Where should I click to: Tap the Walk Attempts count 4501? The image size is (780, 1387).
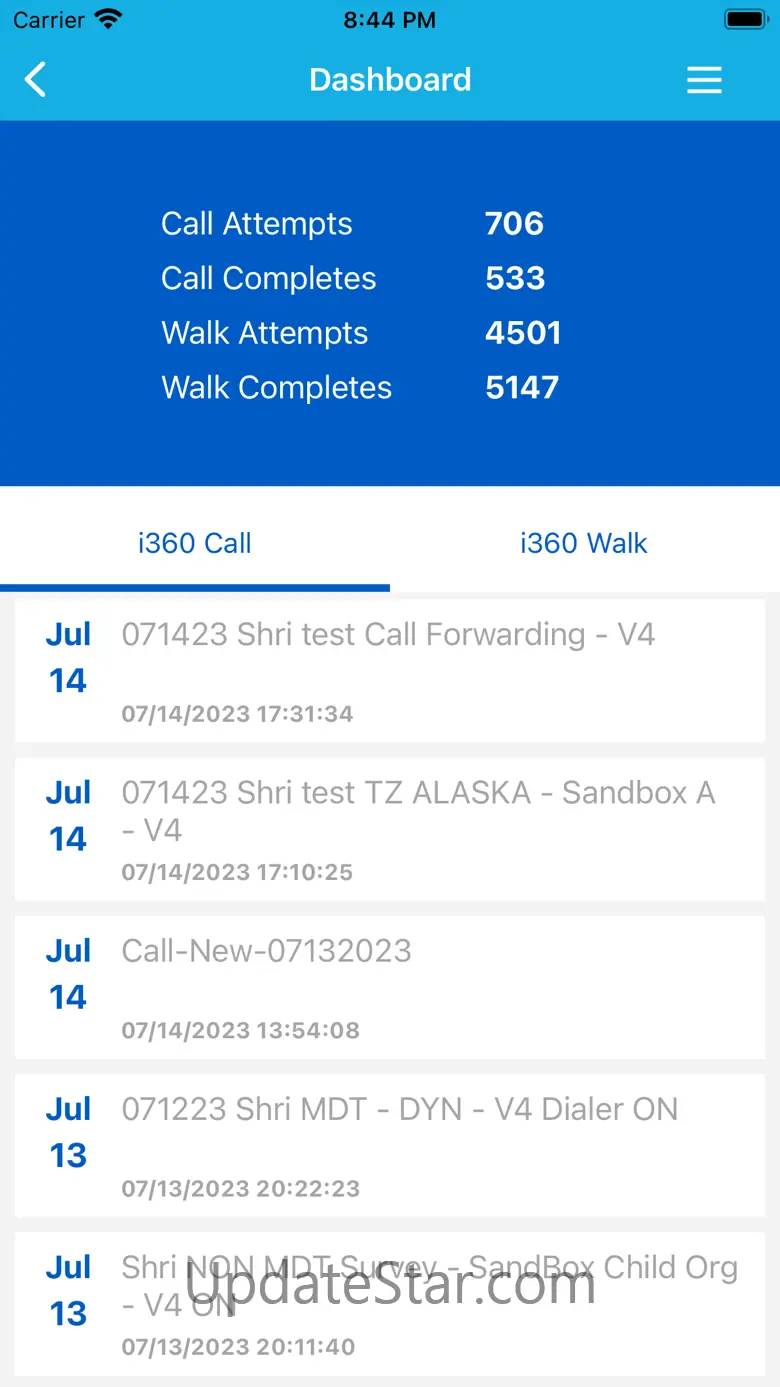click(523, 333)
